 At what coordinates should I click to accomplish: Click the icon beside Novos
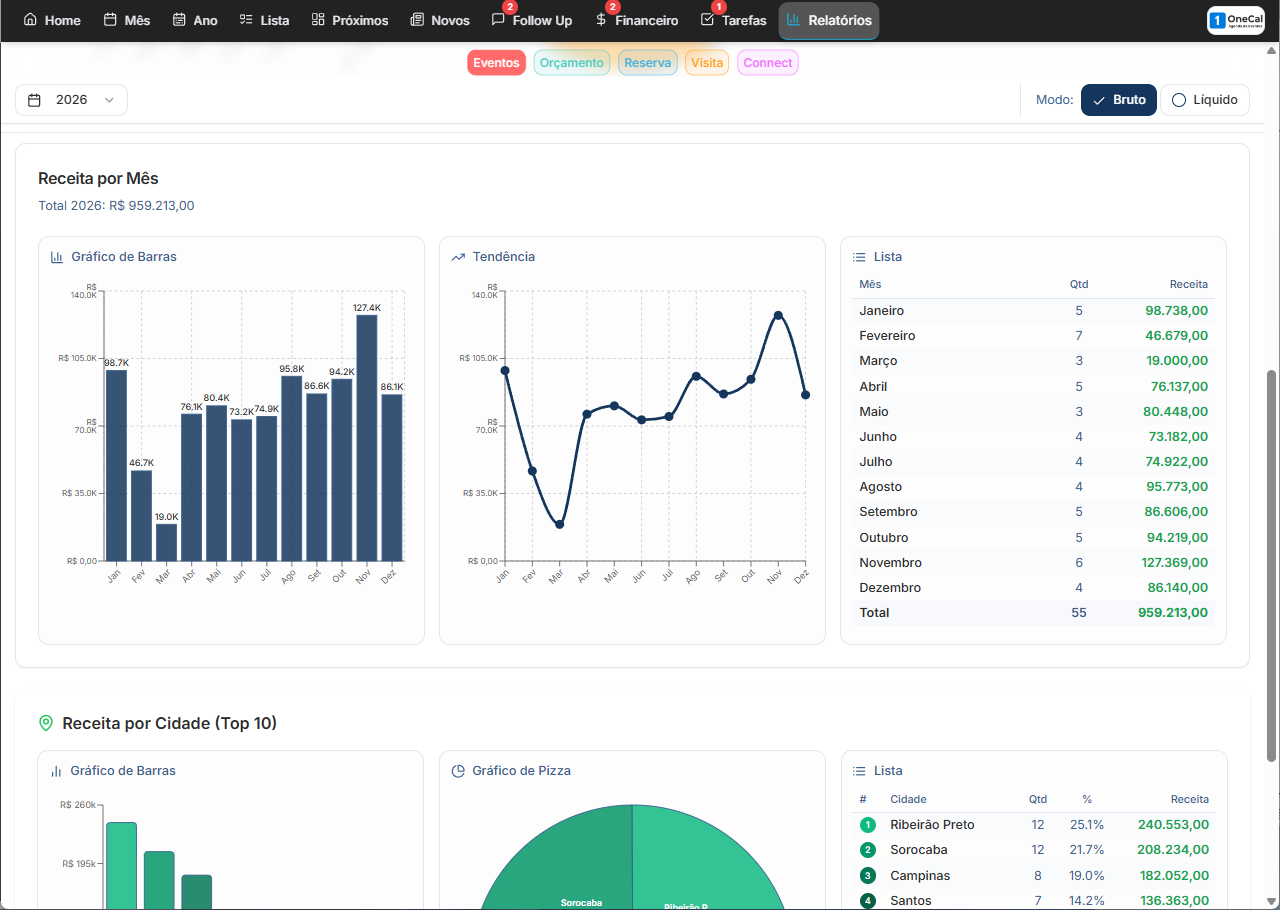tap(417, 20)
